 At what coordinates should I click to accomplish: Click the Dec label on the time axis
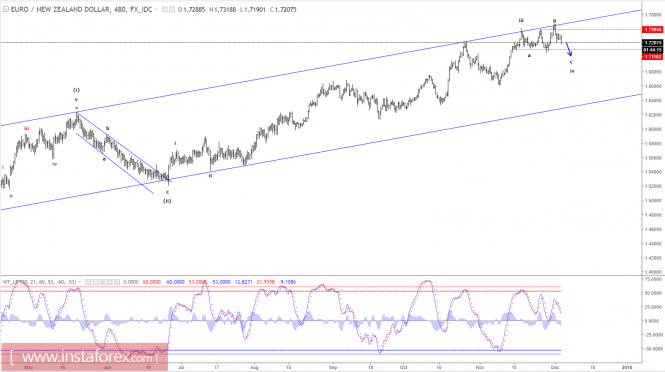[x=555, y=367]
